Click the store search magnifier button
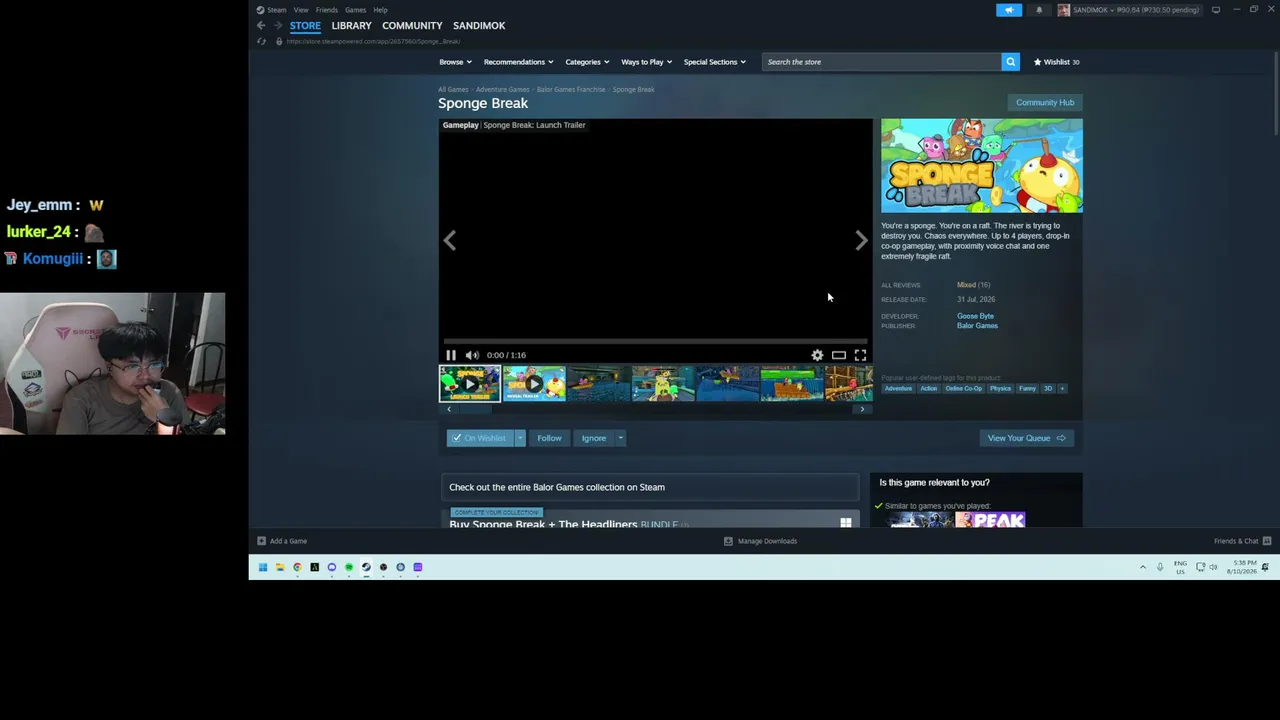1280x720 pixels. (1010, 62)
